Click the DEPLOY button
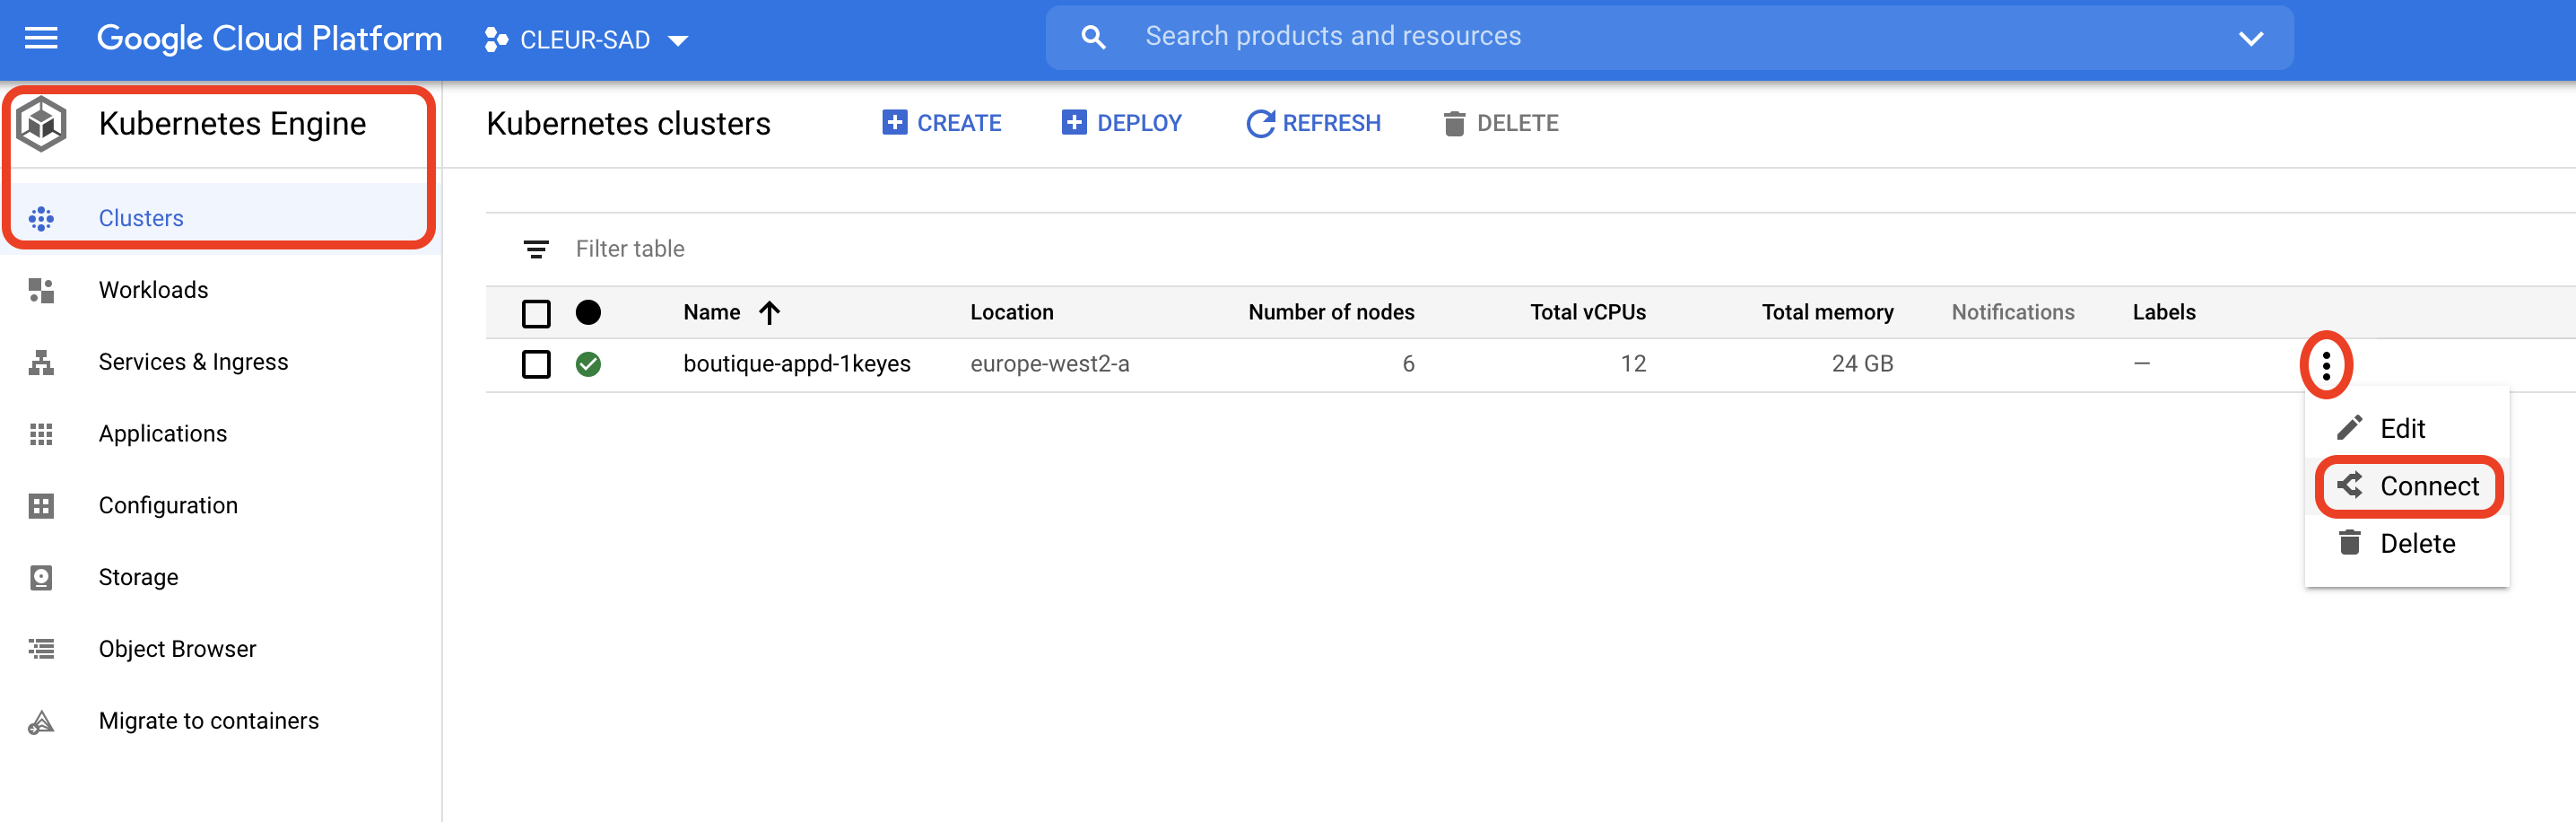This screenshot has height=822, width=2576. click(1121, 123)
